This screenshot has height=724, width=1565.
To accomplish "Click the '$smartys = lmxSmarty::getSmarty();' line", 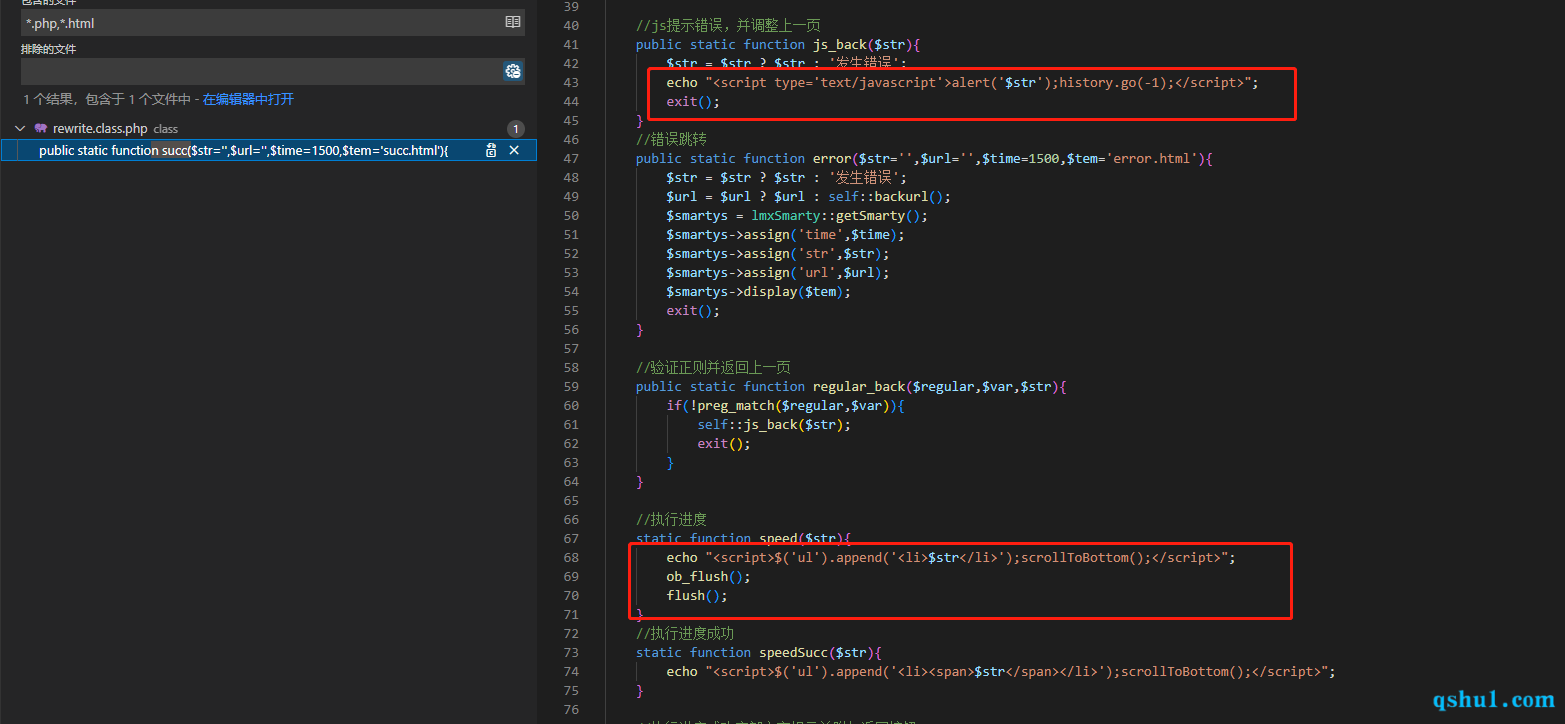I will [x=798, y=215].
